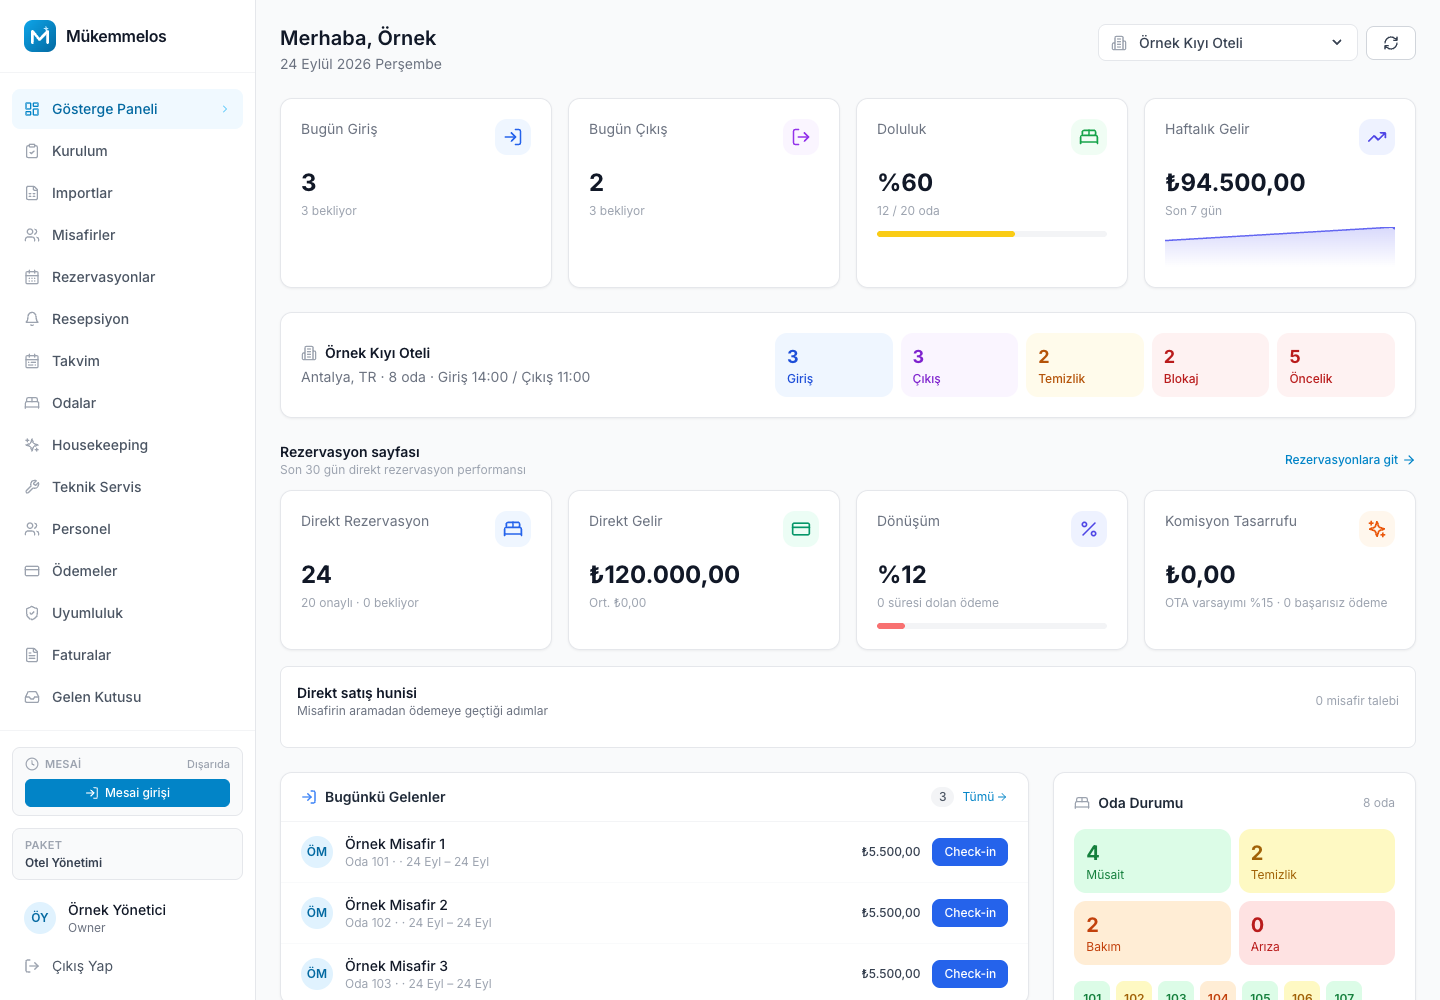Check in Örnek Misafir 3
The height and width of the screenshot is (1000, 1440).
[970, 974]
